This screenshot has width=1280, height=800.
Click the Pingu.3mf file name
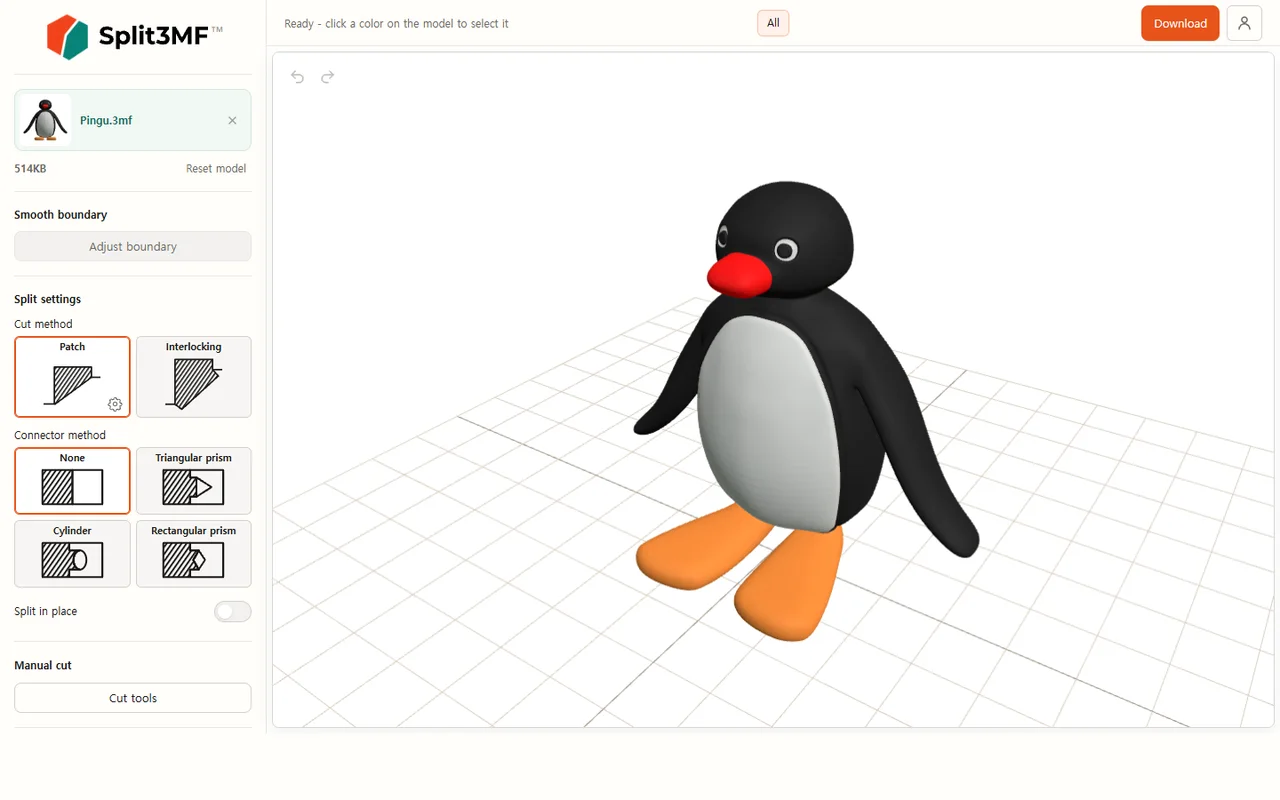tap(106, 120)
